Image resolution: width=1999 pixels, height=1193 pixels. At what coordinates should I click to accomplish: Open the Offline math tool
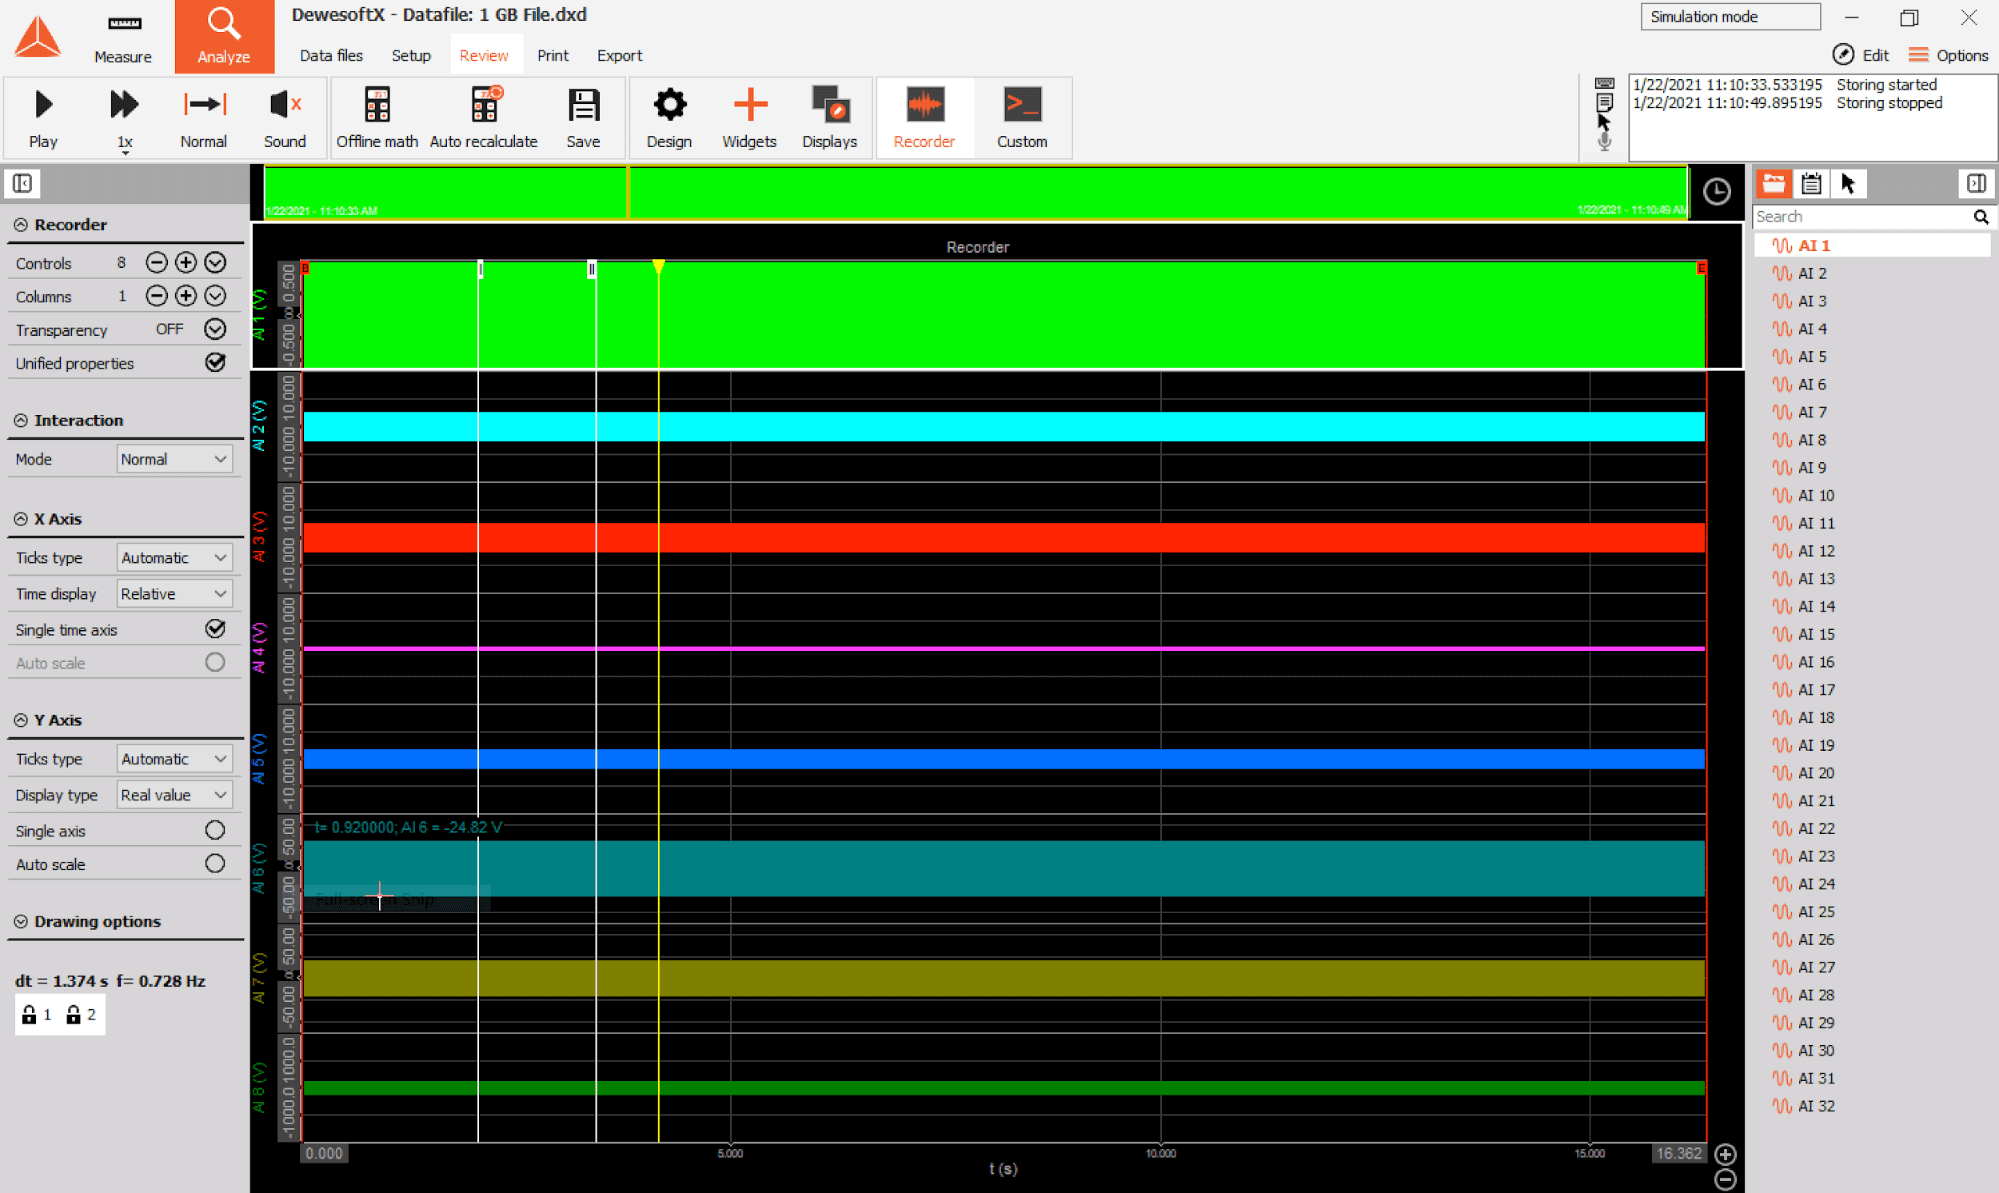click(377, 117)
